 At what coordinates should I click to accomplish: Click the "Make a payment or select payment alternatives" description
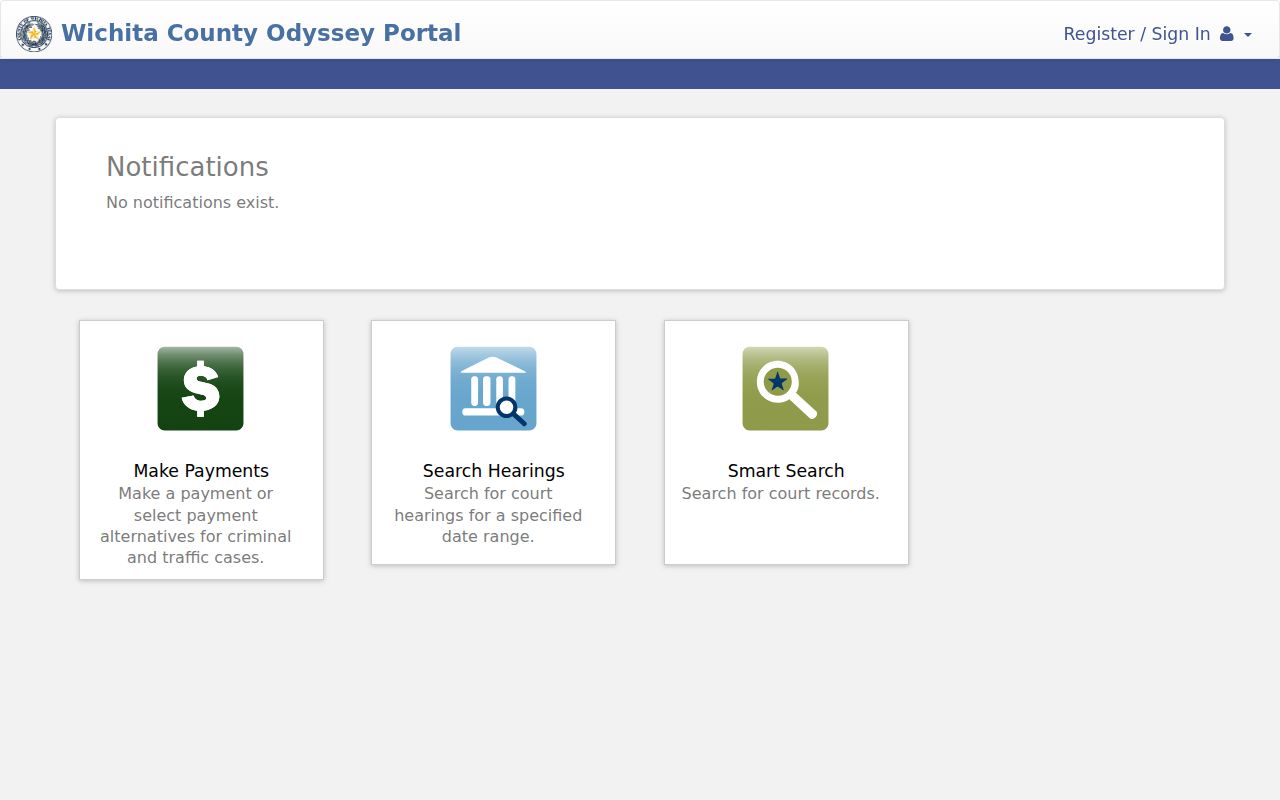pos(196,526)
